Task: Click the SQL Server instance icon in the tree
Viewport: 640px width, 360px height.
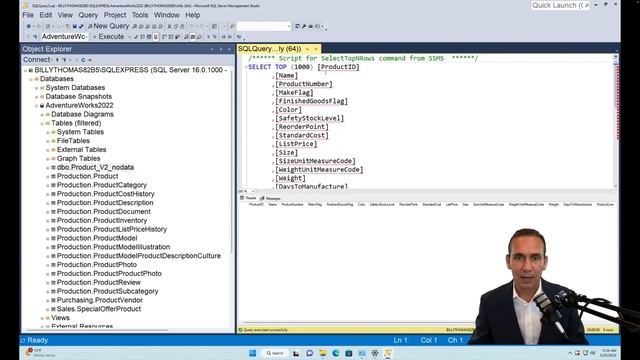Action: click(31, 70)
